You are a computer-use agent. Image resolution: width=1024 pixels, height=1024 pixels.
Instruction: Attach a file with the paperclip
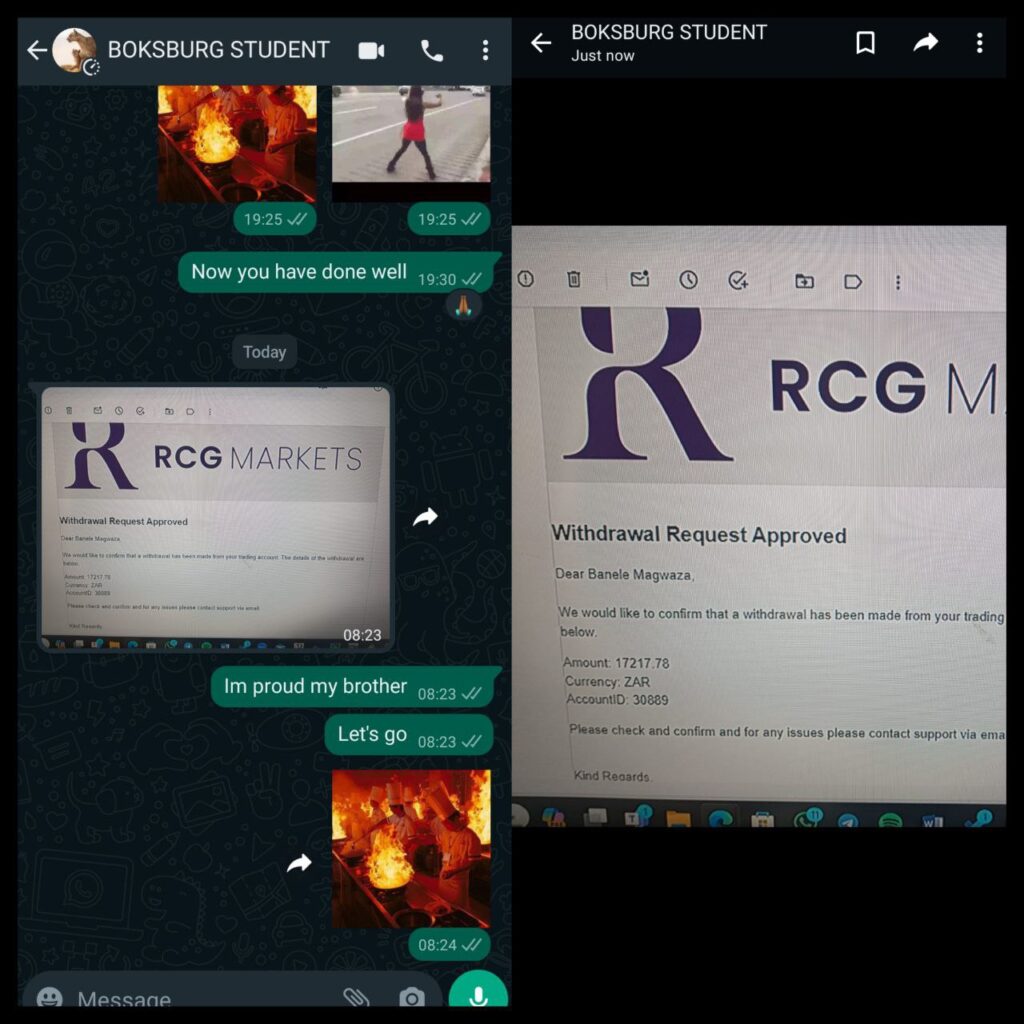(357, 997)
